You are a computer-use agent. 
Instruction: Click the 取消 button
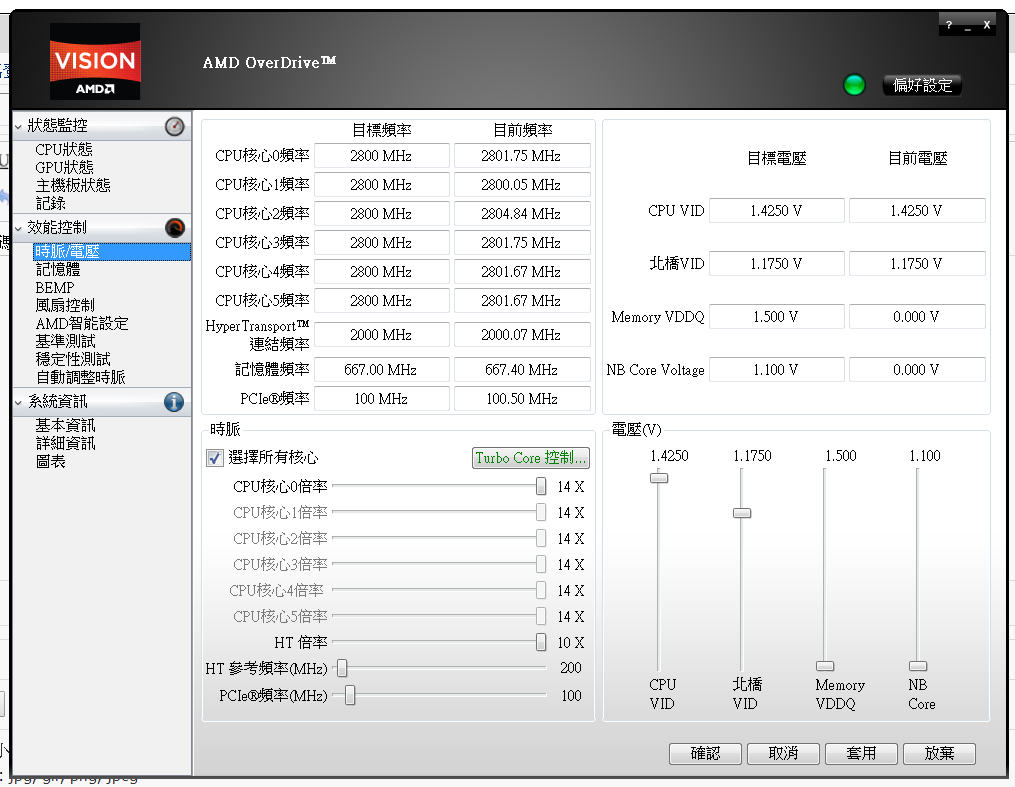point(783,753)
